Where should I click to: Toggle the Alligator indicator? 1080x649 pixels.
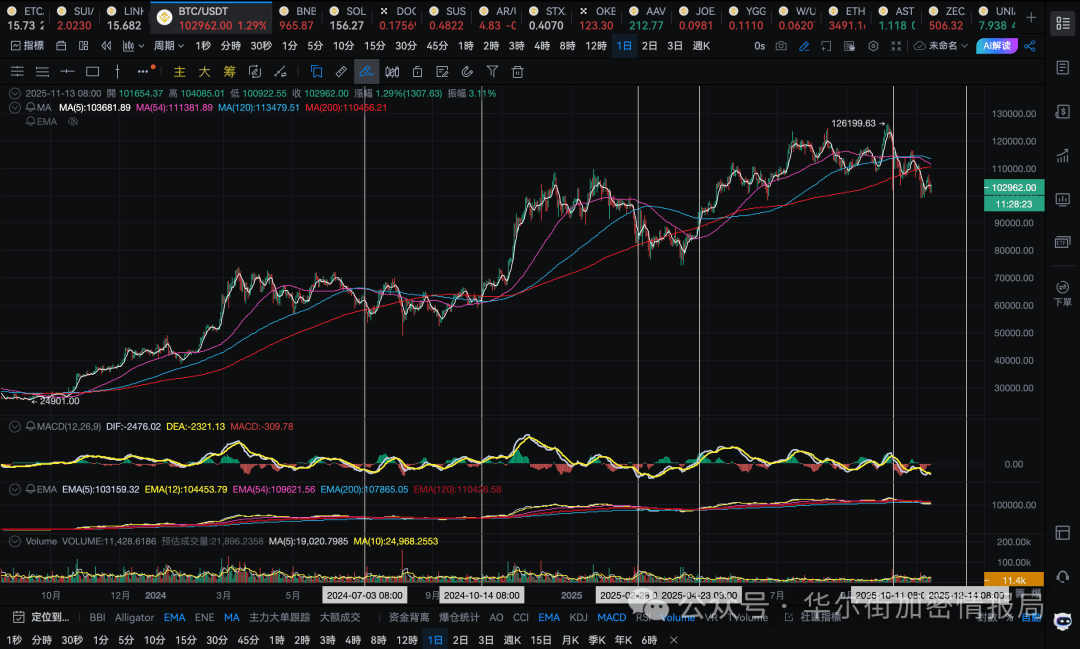tap(135, 617)
